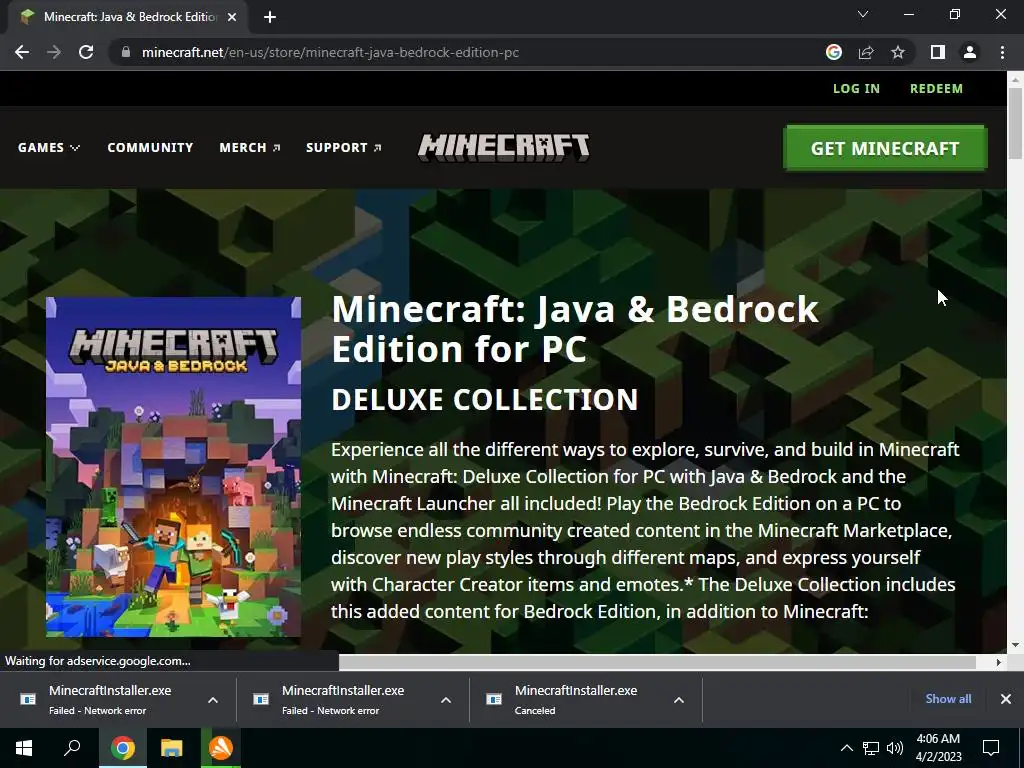Viewport: 1024px width, 768px height.
Task: Open a new tab with plus button
Action: pyautogui.click(x=270, y=17)
